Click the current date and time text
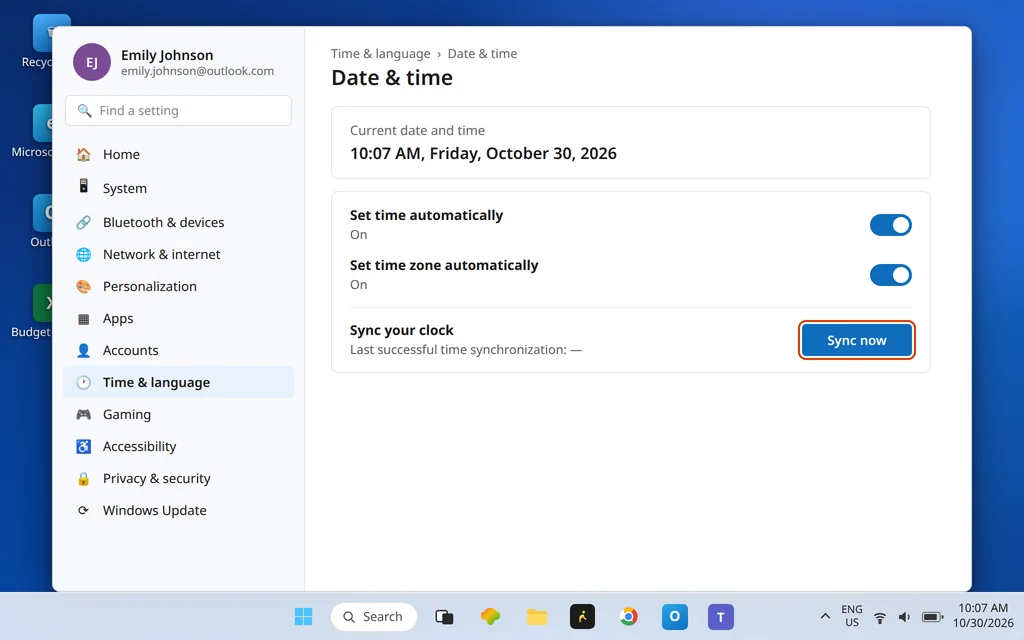The height and width of the screenshot is (640, 1024). 483,153
